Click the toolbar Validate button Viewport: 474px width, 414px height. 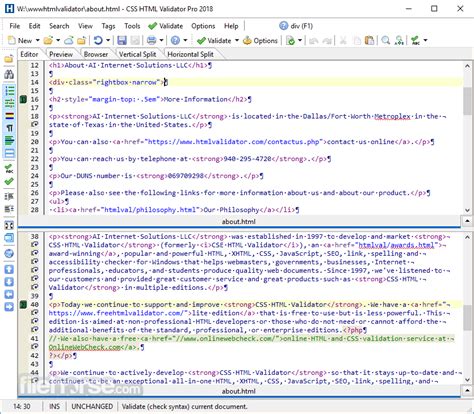[214, 41]
